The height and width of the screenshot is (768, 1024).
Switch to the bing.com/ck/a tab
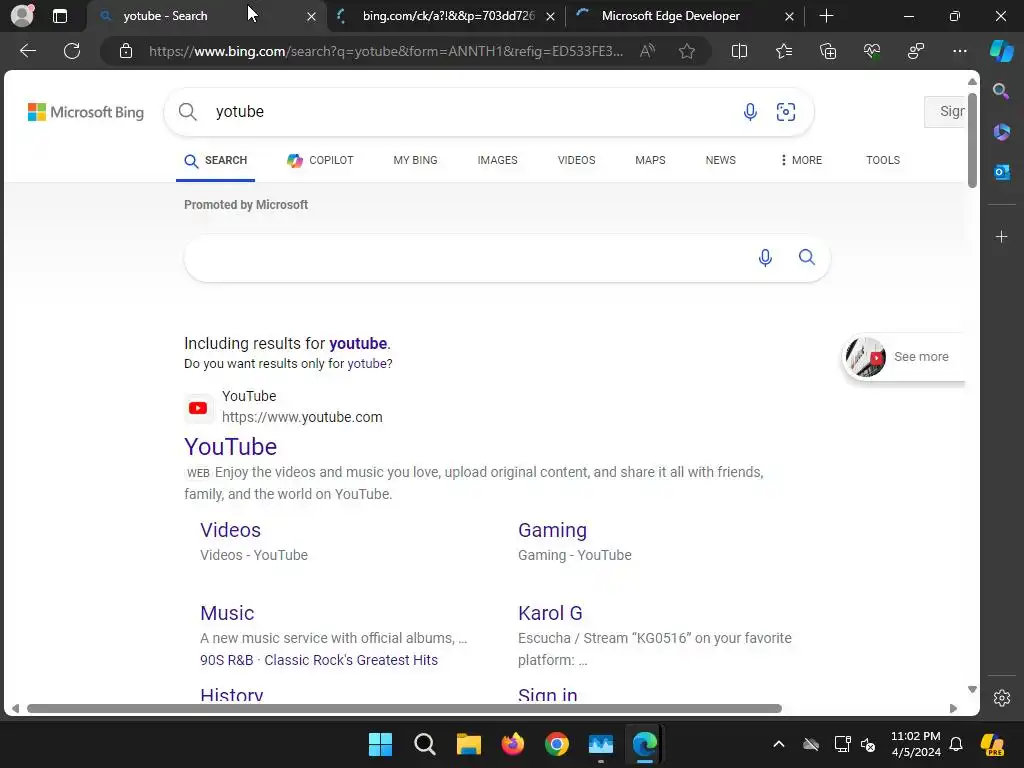[448, 16]
